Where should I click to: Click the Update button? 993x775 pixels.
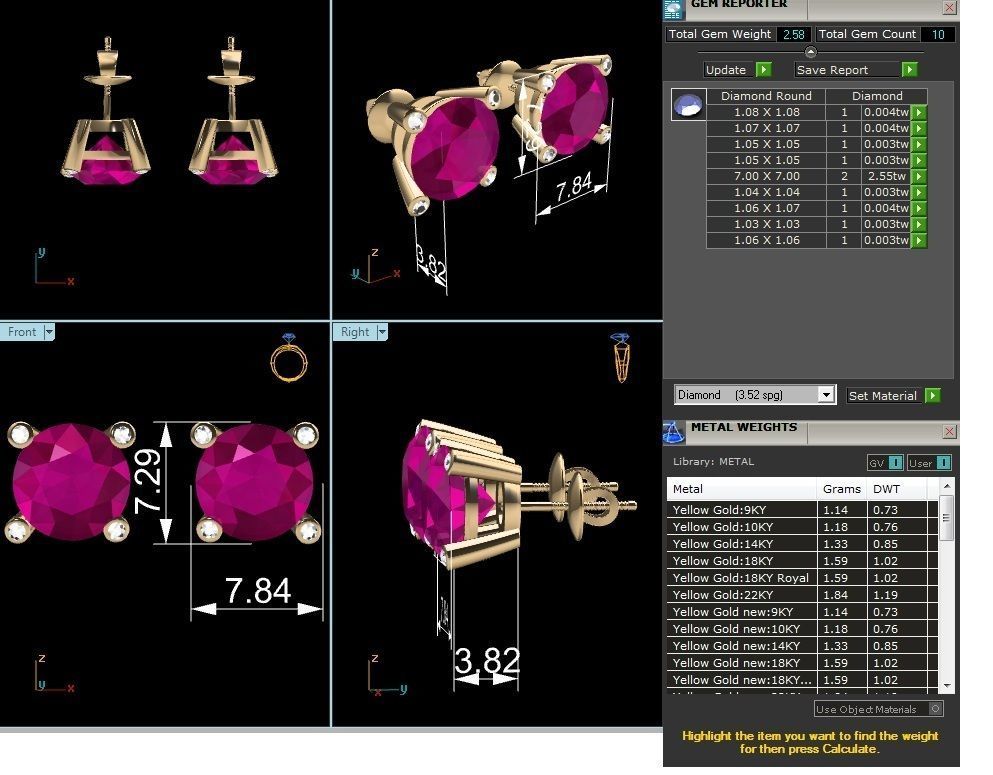(x=730, y=70)
